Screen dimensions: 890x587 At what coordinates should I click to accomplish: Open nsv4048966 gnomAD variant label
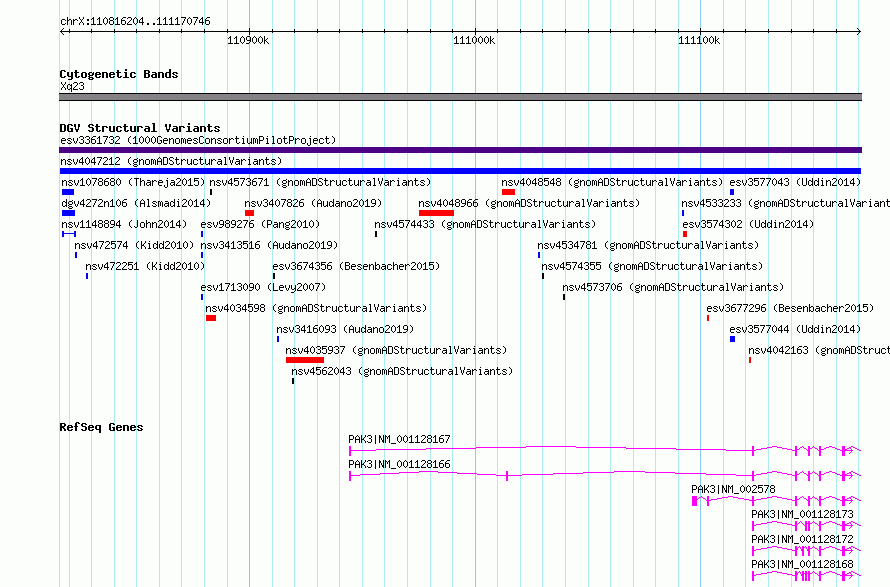(x=529, y=203)
